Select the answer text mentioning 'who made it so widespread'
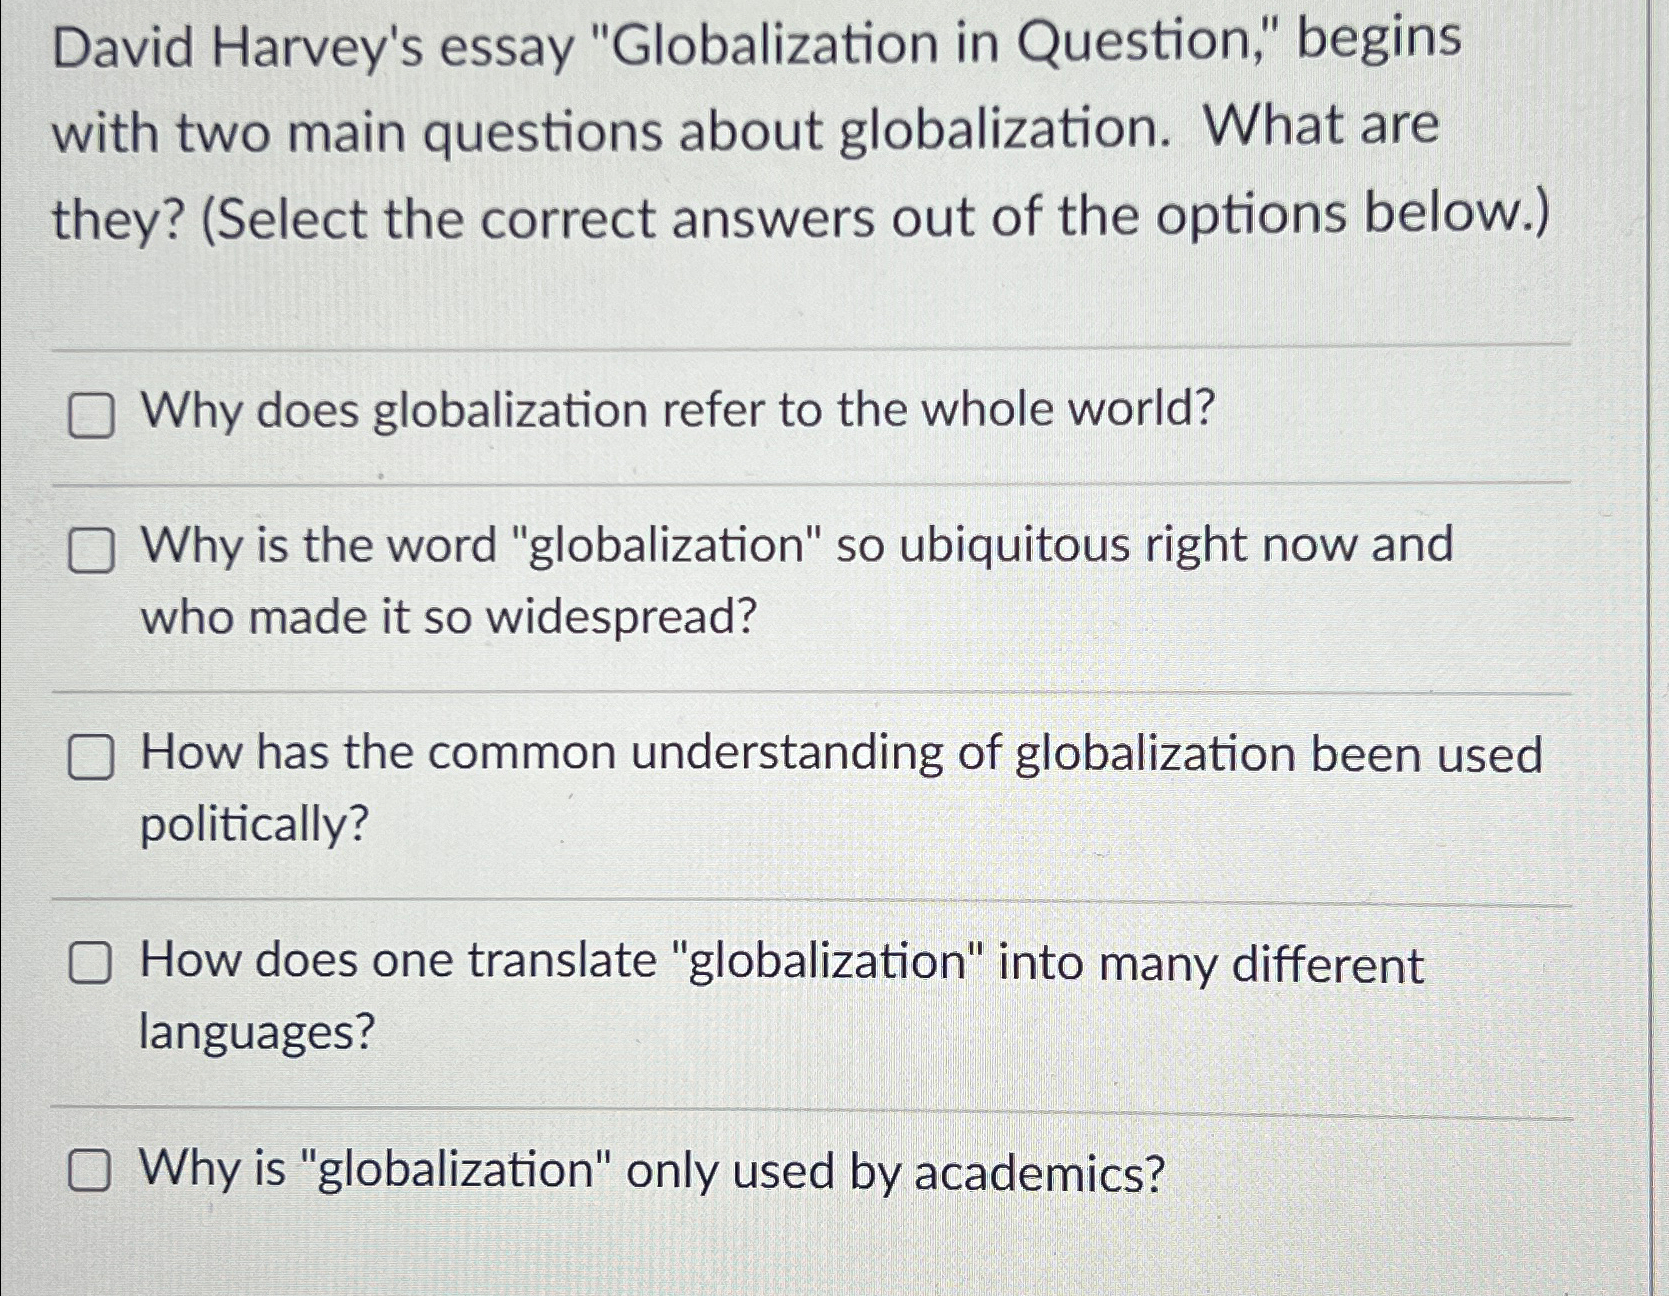 [x=446, y=617]
